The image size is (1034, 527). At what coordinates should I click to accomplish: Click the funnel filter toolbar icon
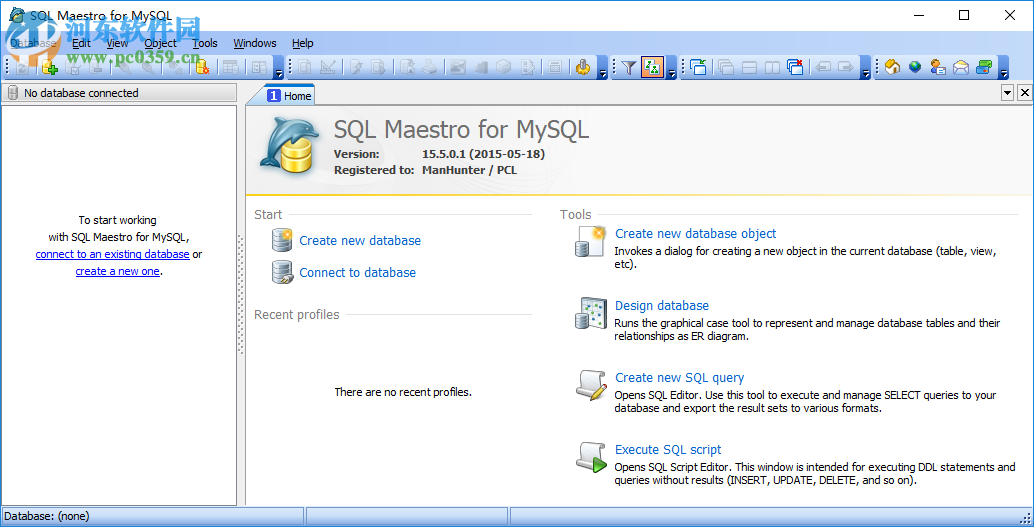coord(629,67)
